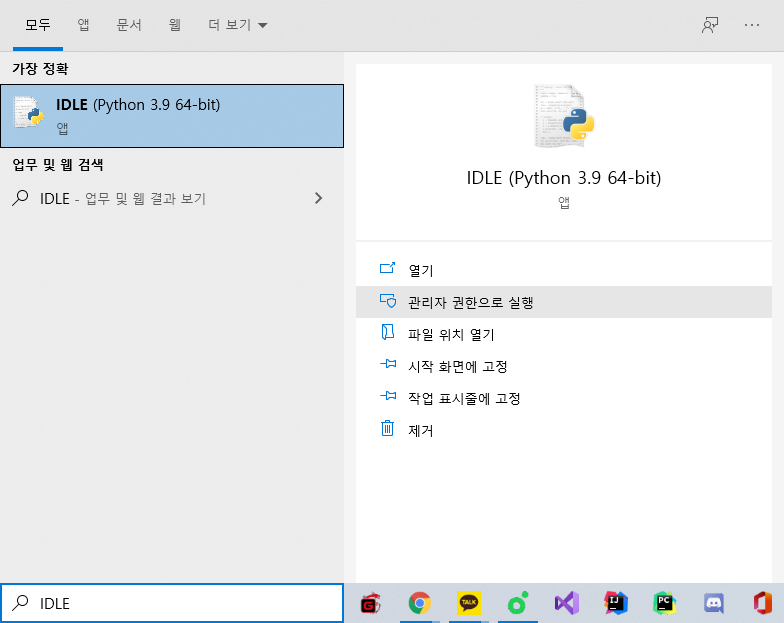The image size is (784, 623).
Task: Choose 제거 to uninstall
Action: click(564, 430)
